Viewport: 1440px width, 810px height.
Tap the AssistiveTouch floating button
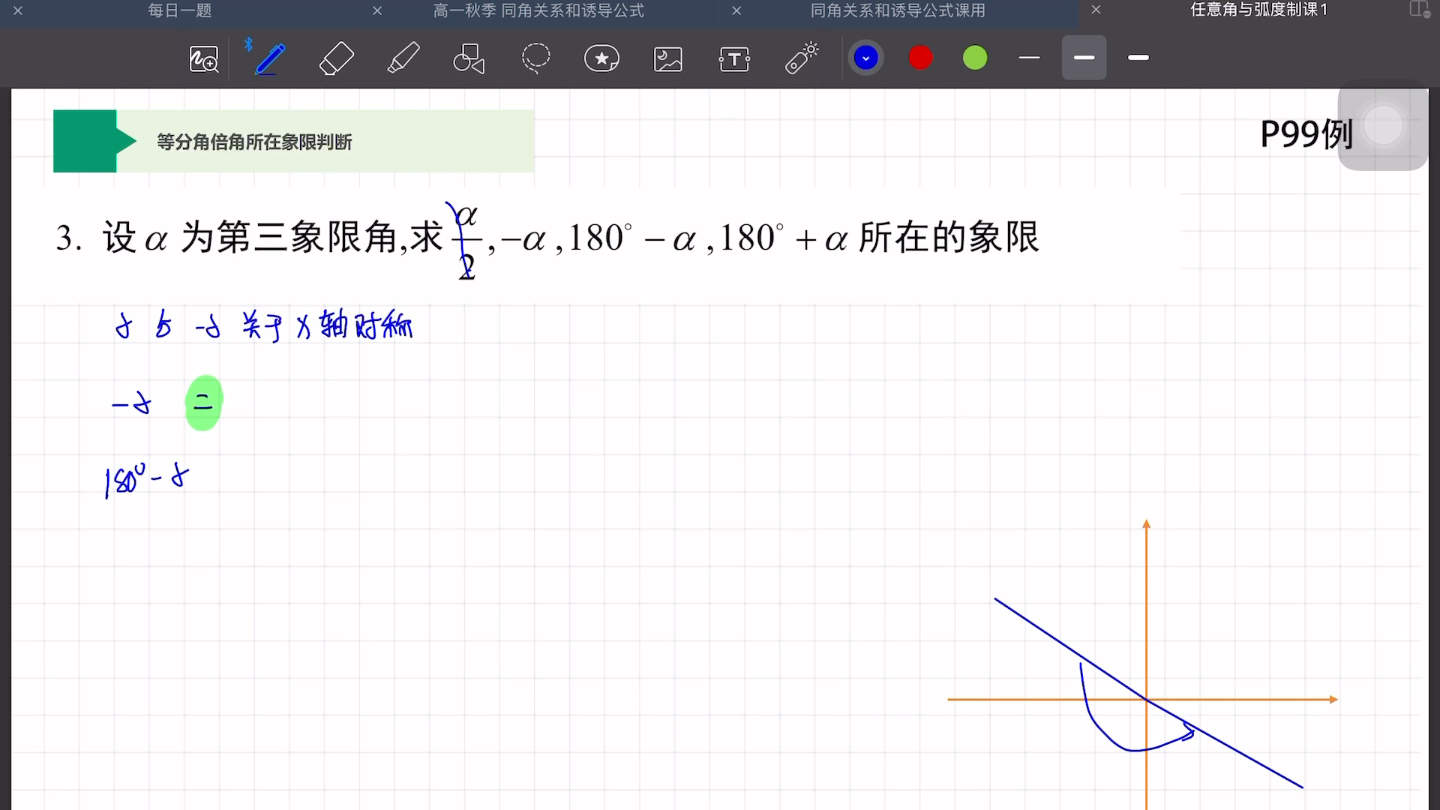1383,125
